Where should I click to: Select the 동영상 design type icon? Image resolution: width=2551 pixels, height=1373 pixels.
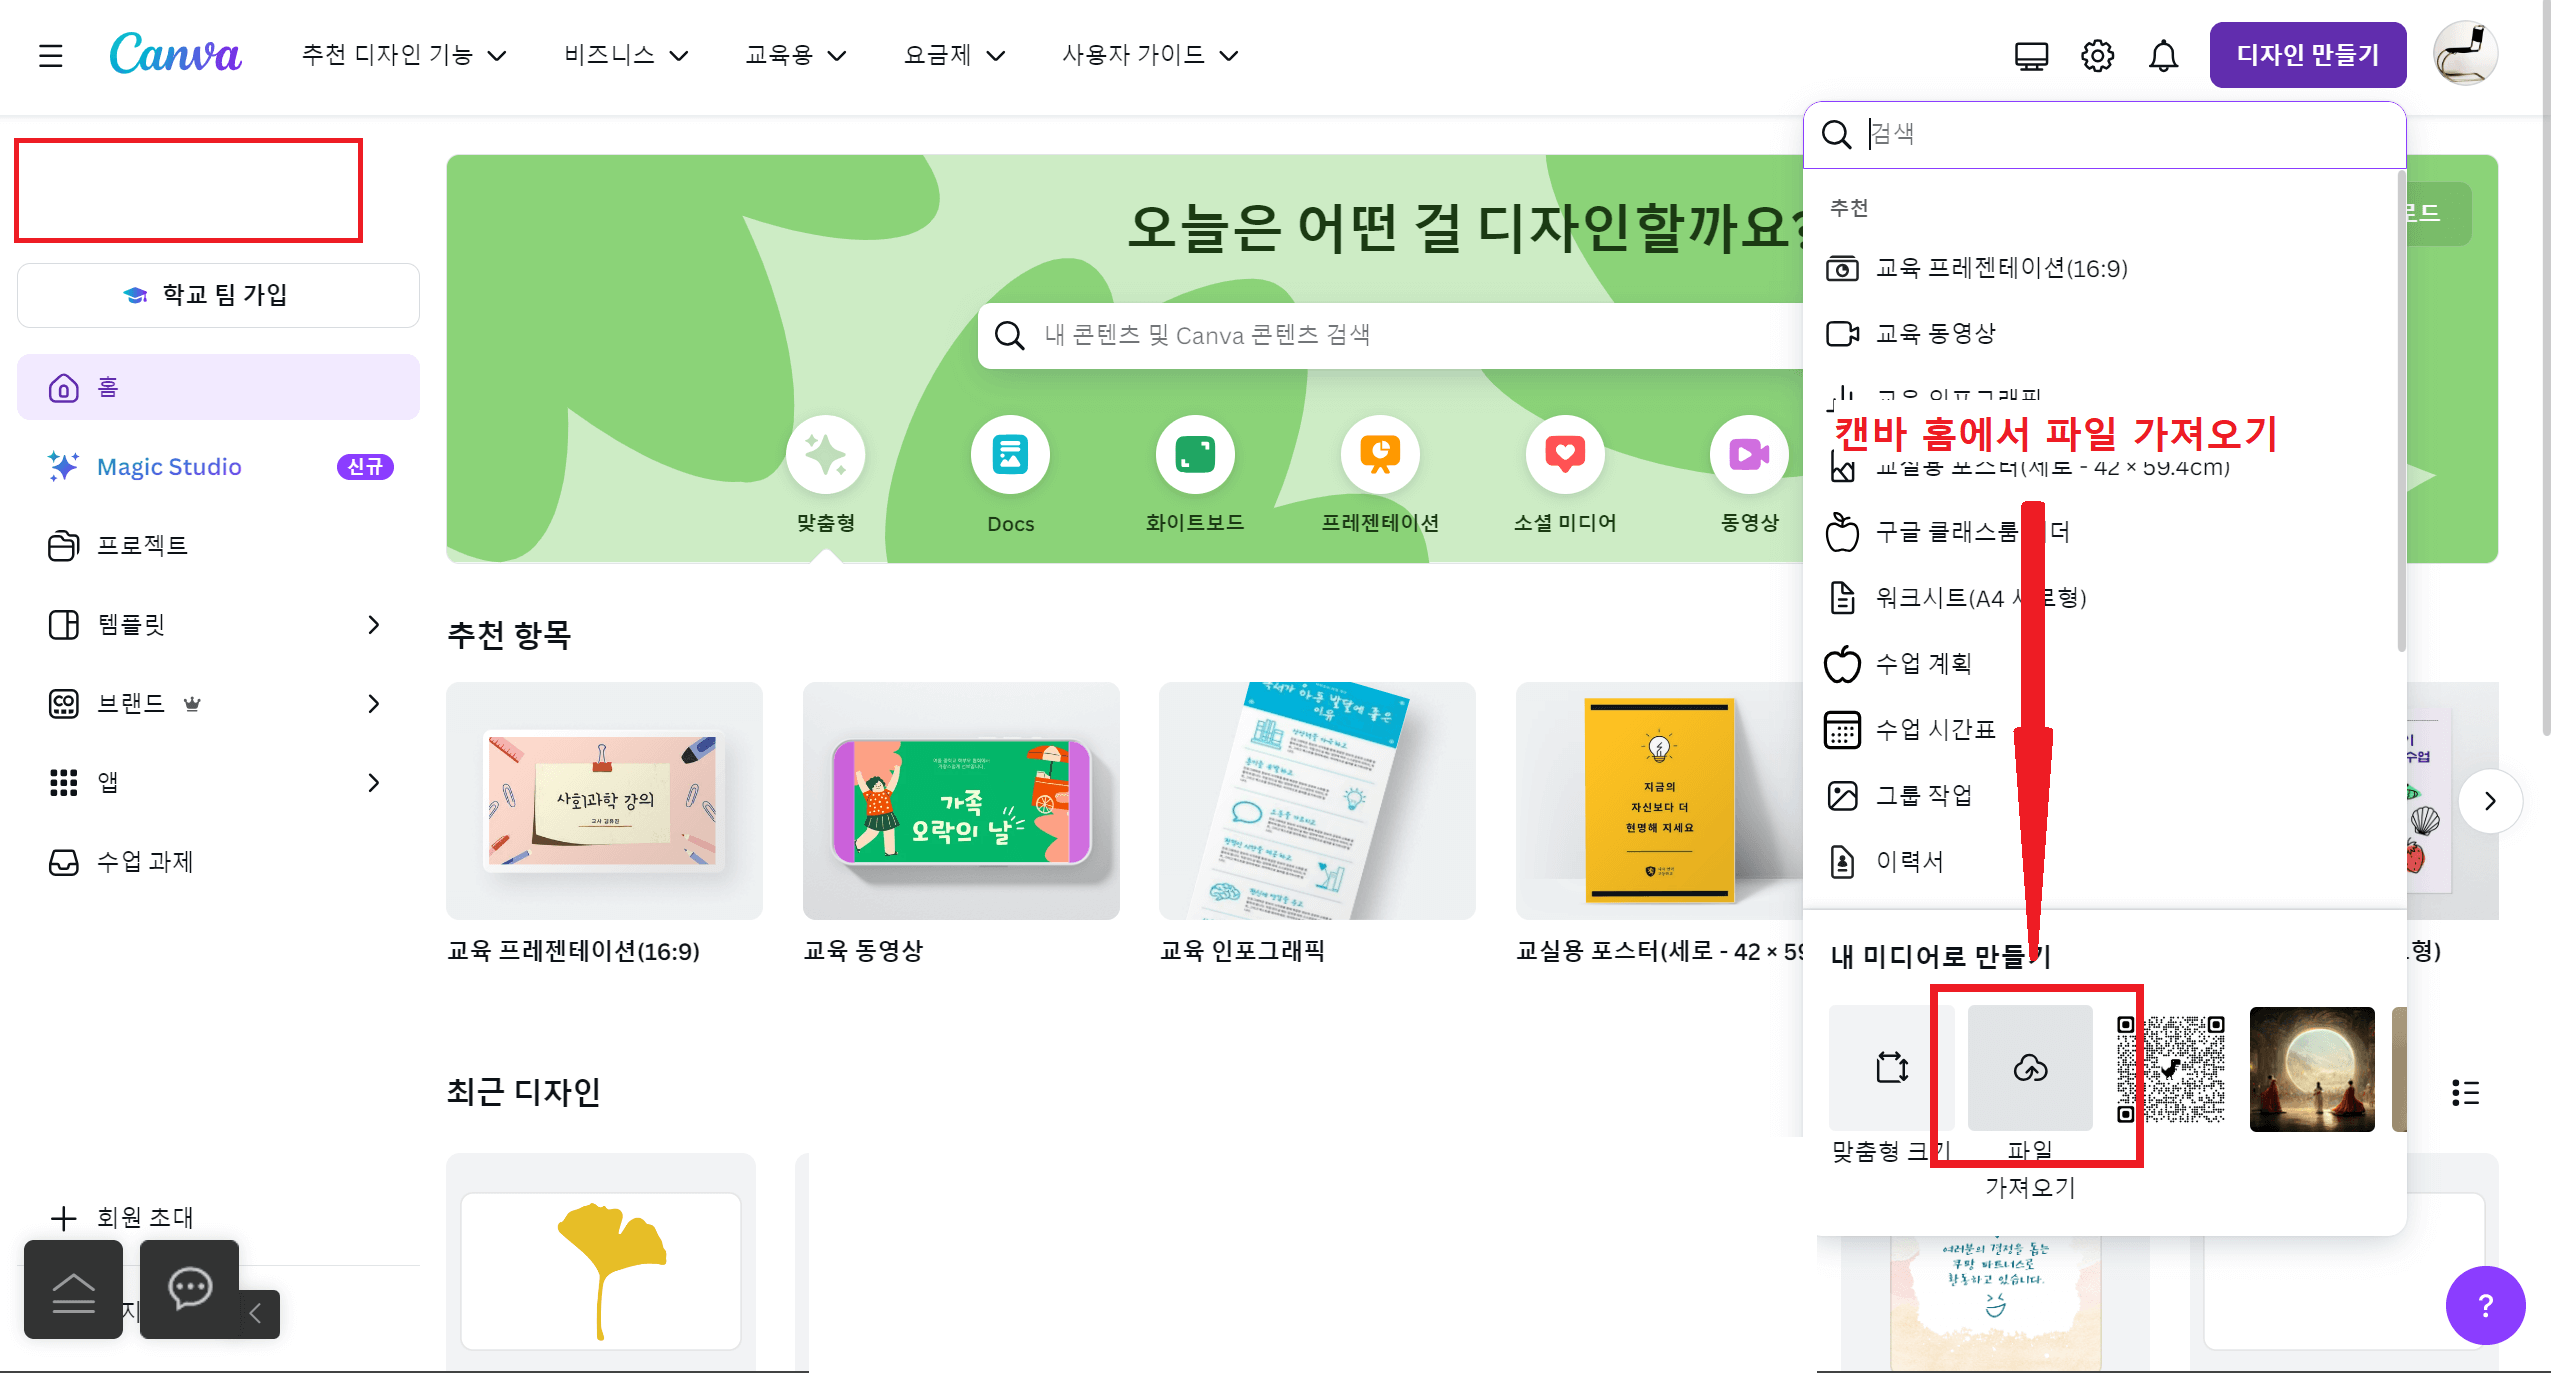coord(1747,455)
